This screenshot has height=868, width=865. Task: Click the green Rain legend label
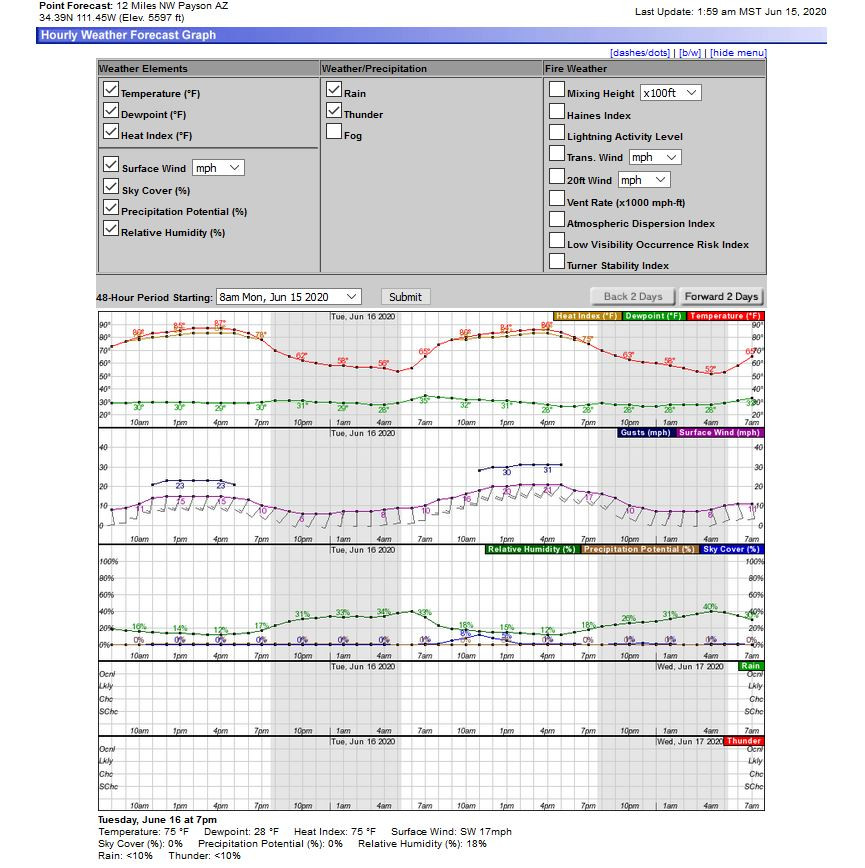(x=750, y=666)
